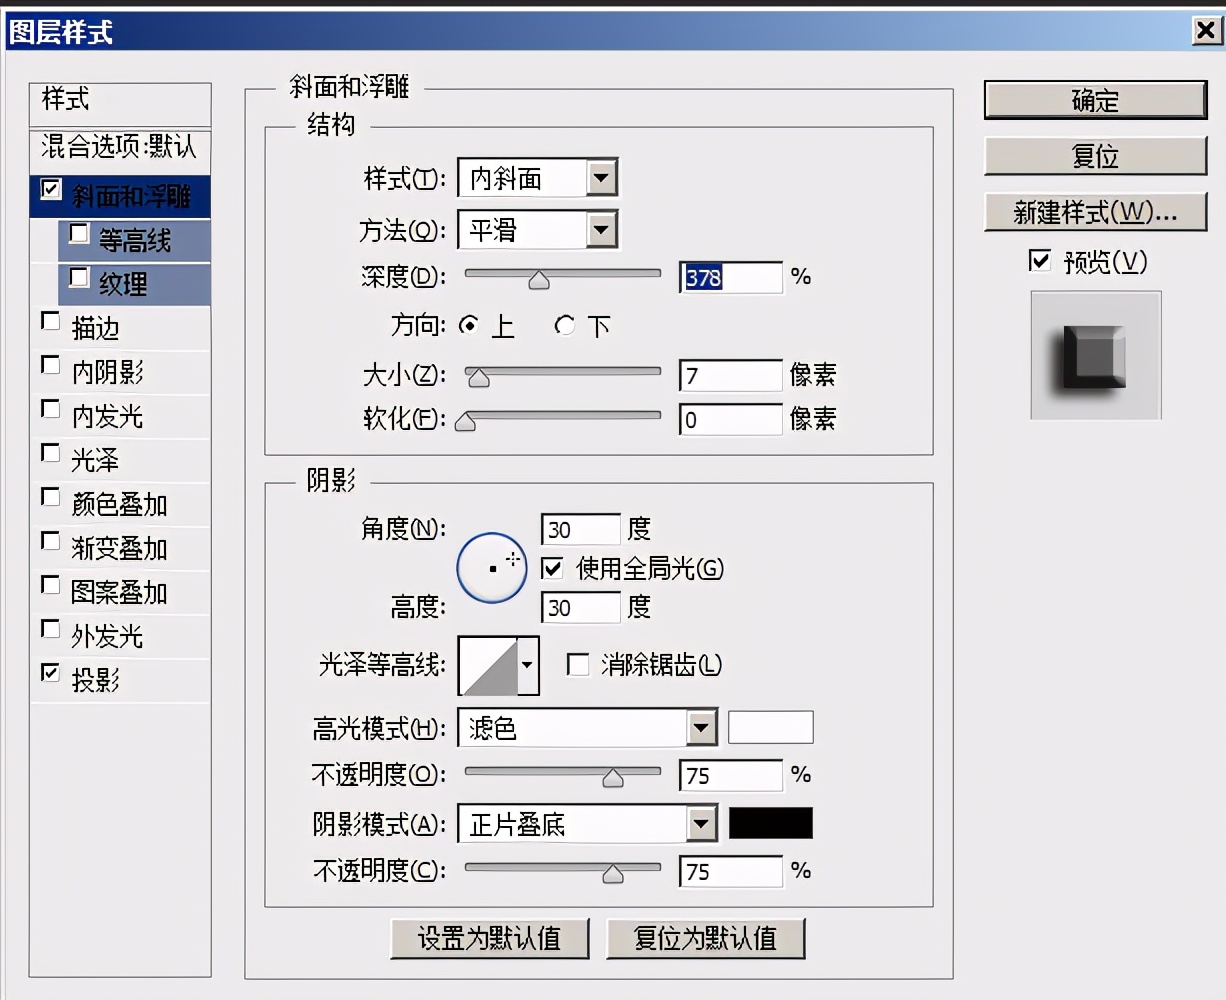This screenshot has width=1226, height=1000.
Task: Click 设置为默认值 button
Action: [x=490, y=938]
